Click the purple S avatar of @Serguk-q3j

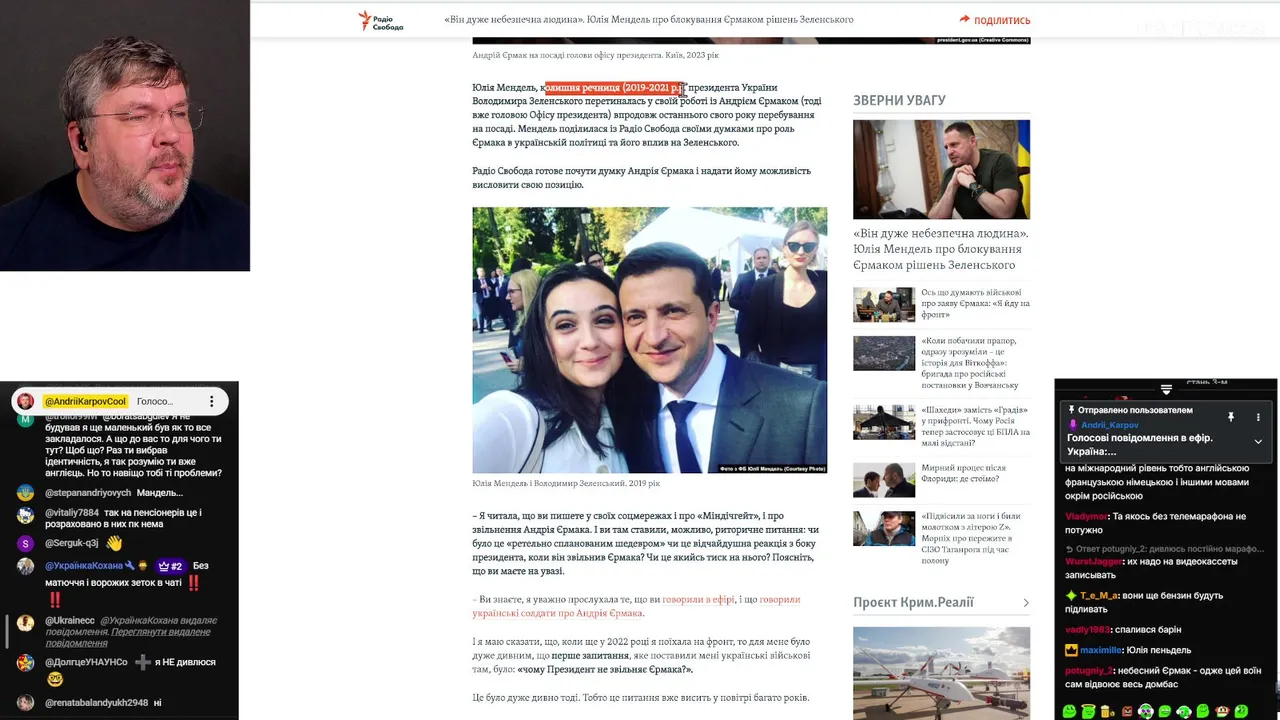pos(26,543)
